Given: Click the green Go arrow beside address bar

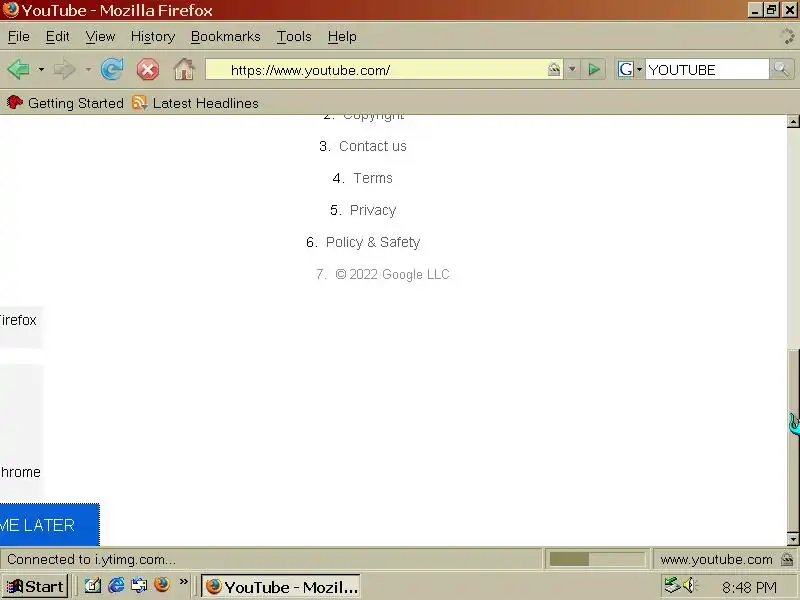Looking at the screenshot, I should [x=593, y=69].
